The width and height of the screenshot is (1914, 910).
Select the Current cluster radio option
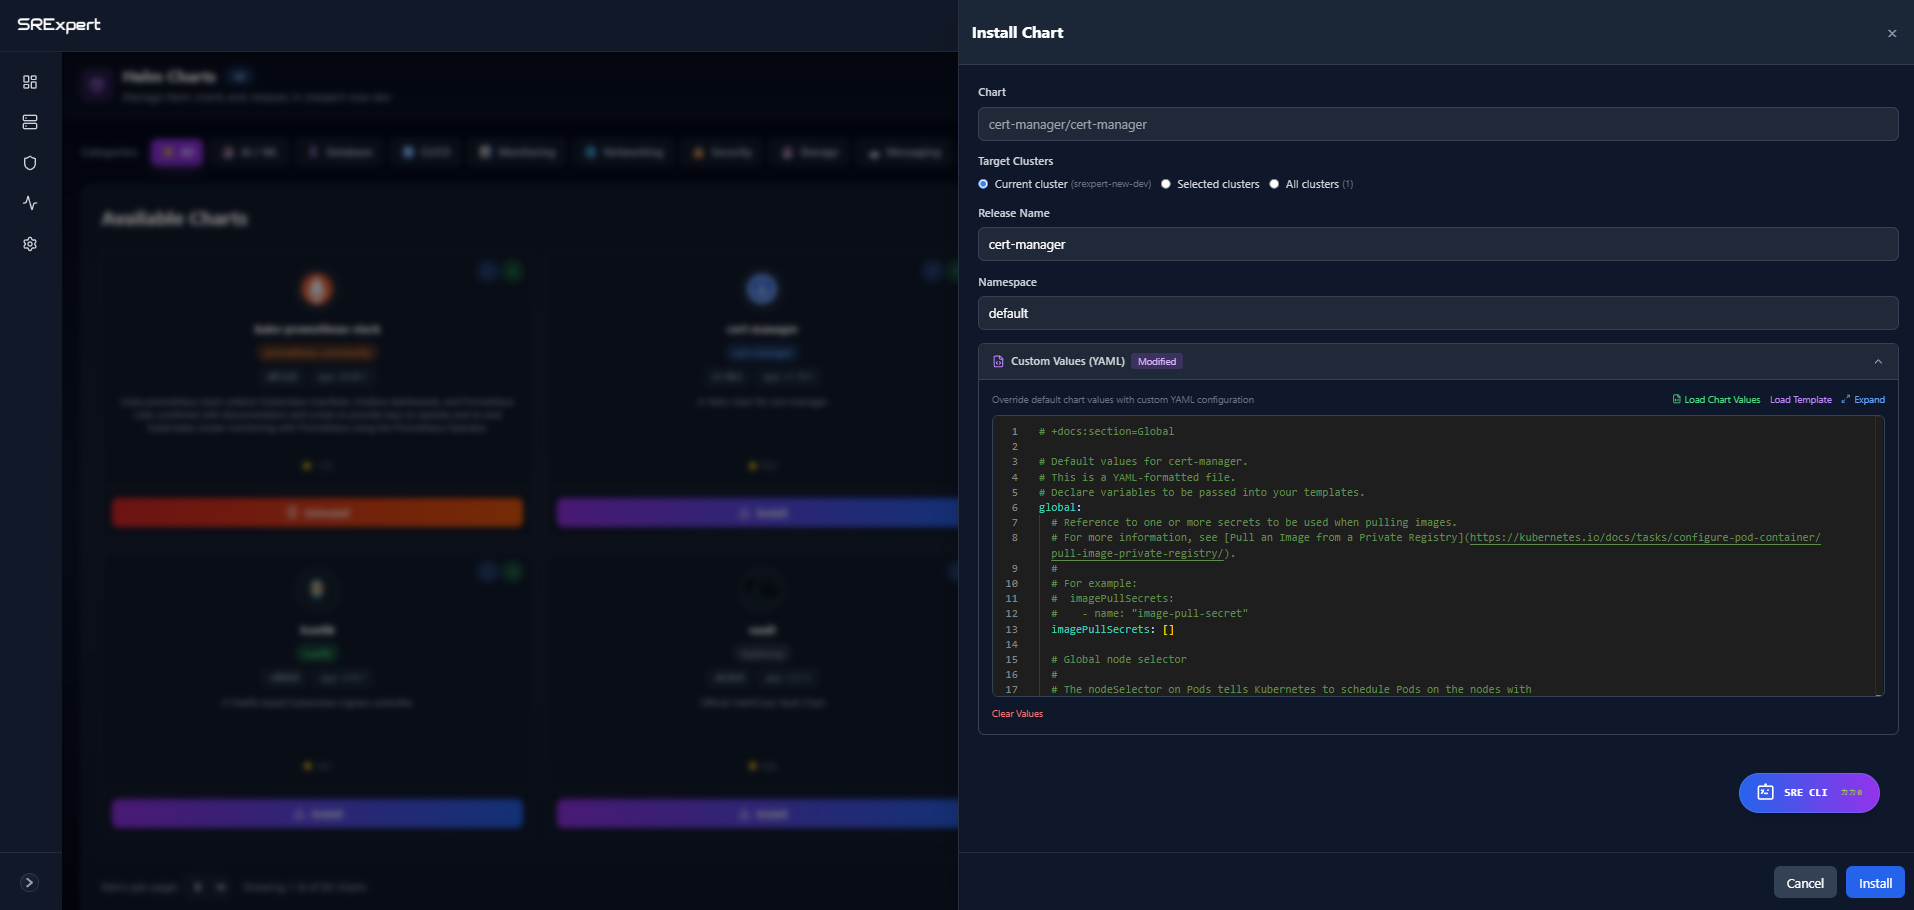(x=984, y=184)
